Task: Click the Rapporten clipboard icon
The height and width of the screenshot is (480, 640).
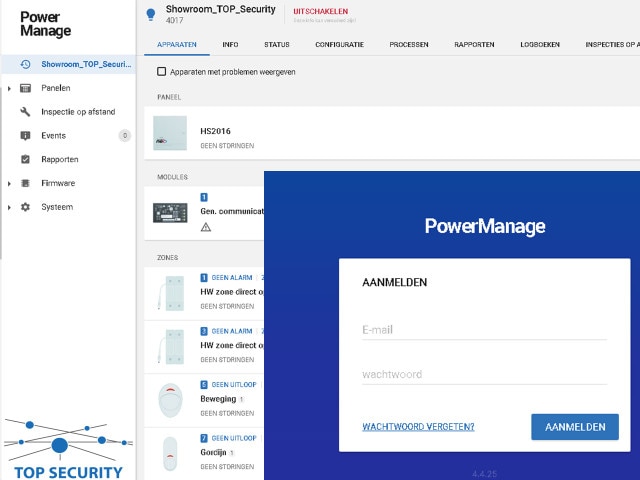Action: coord(25,159)
